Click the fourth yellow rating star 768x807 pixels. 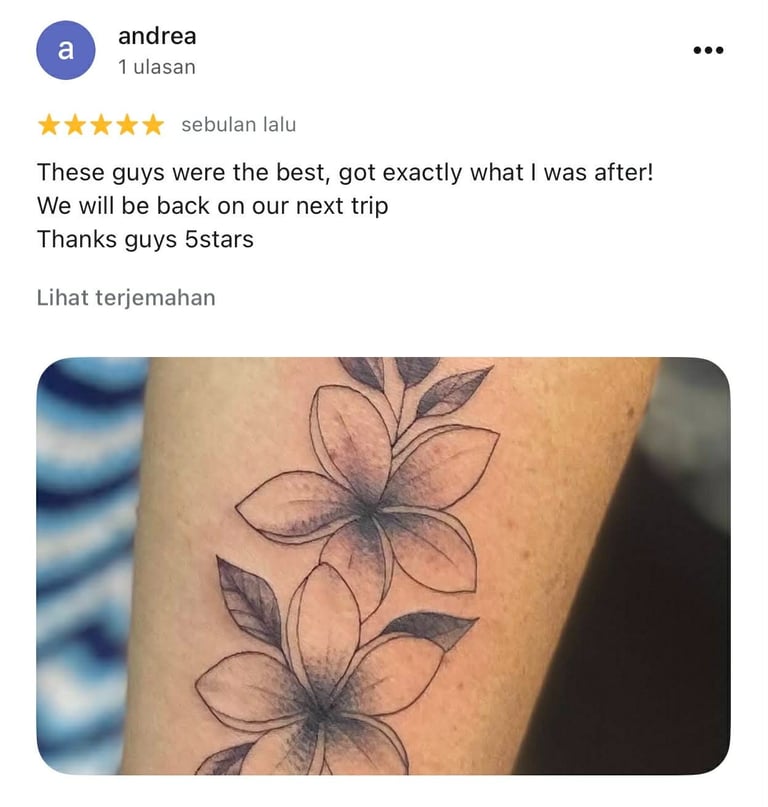click(127, 125)
